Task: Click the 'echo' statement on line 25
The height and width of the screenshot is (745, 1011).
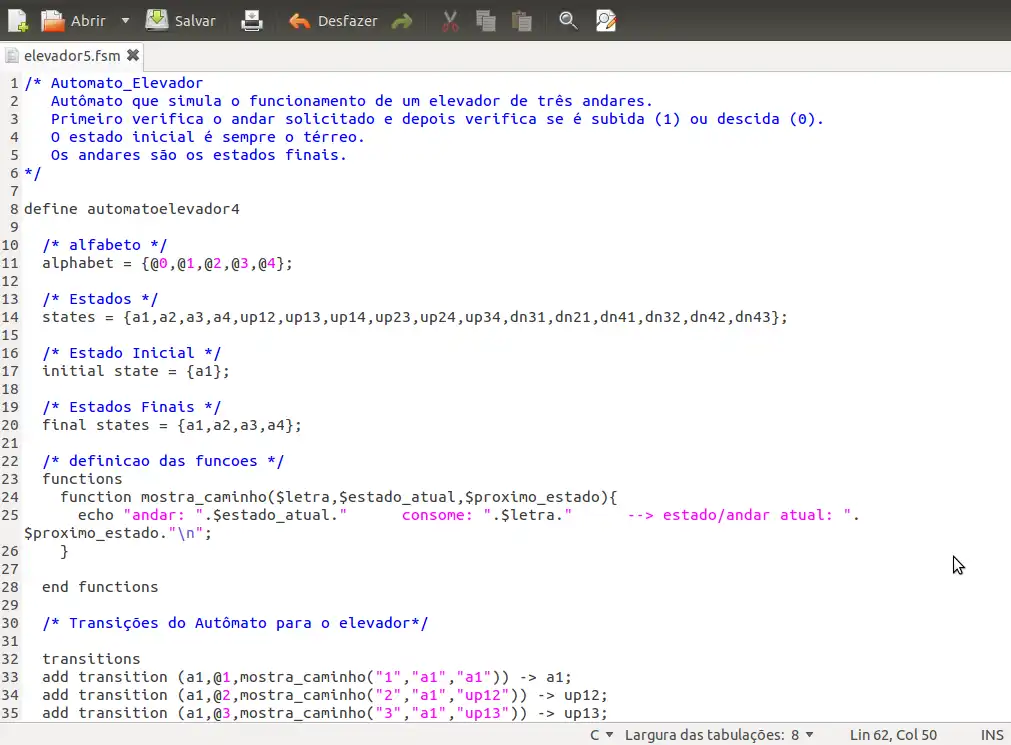Action: click(x=469, y=515)
